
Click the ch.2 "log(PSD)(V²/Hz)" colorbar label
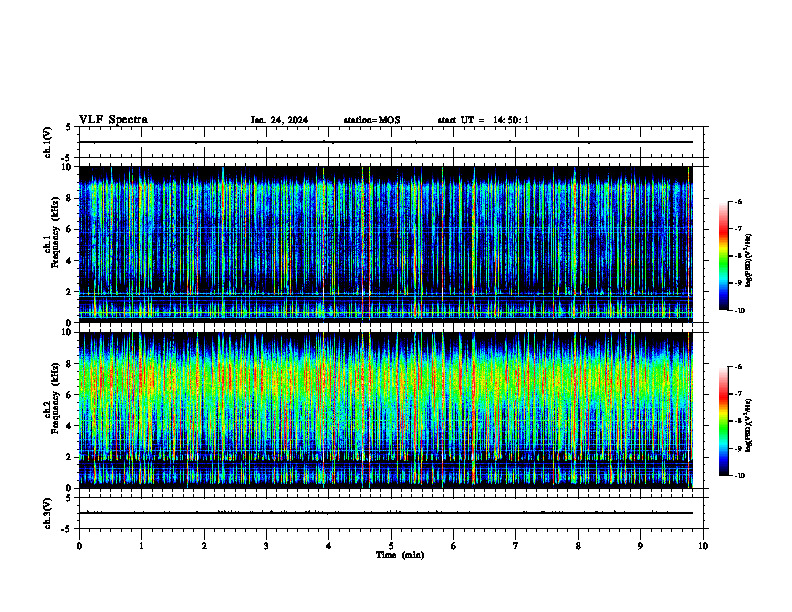coord(749,425)
